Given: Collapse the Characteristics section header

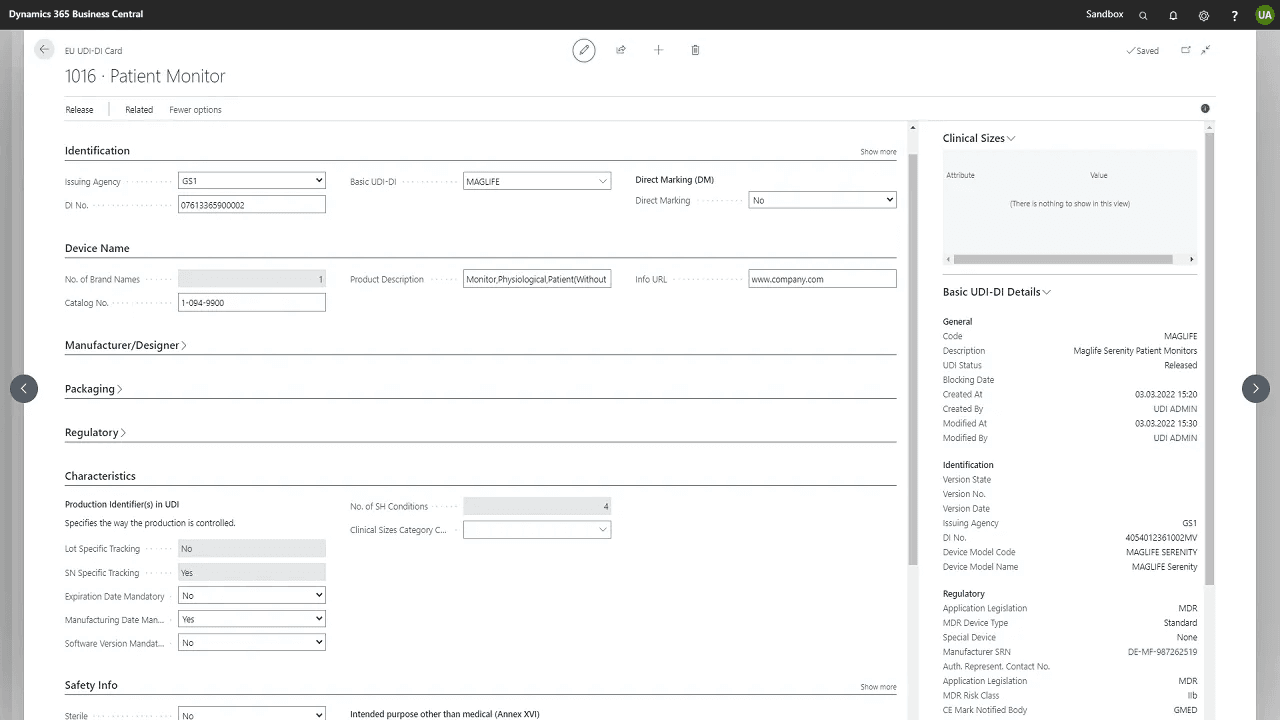Looking at the screenshot, I should [x=100, y=476].
